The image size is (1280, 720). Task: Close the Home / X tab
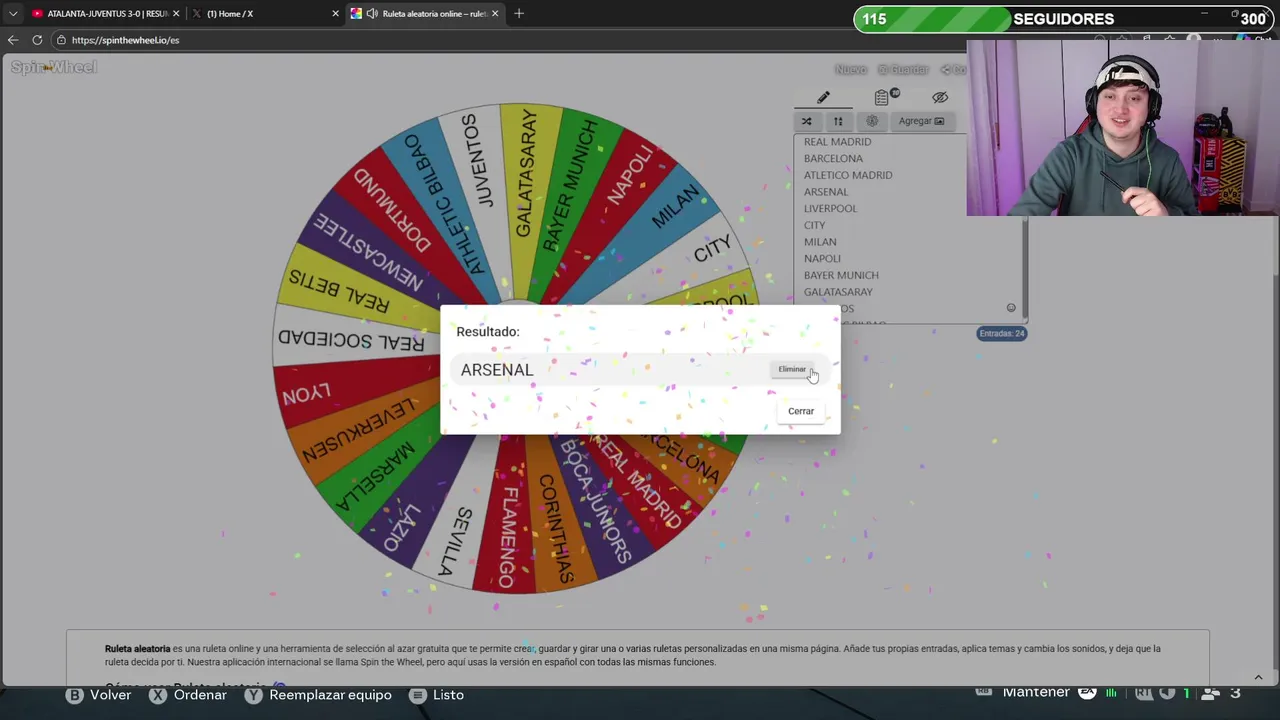pos(335,14)
